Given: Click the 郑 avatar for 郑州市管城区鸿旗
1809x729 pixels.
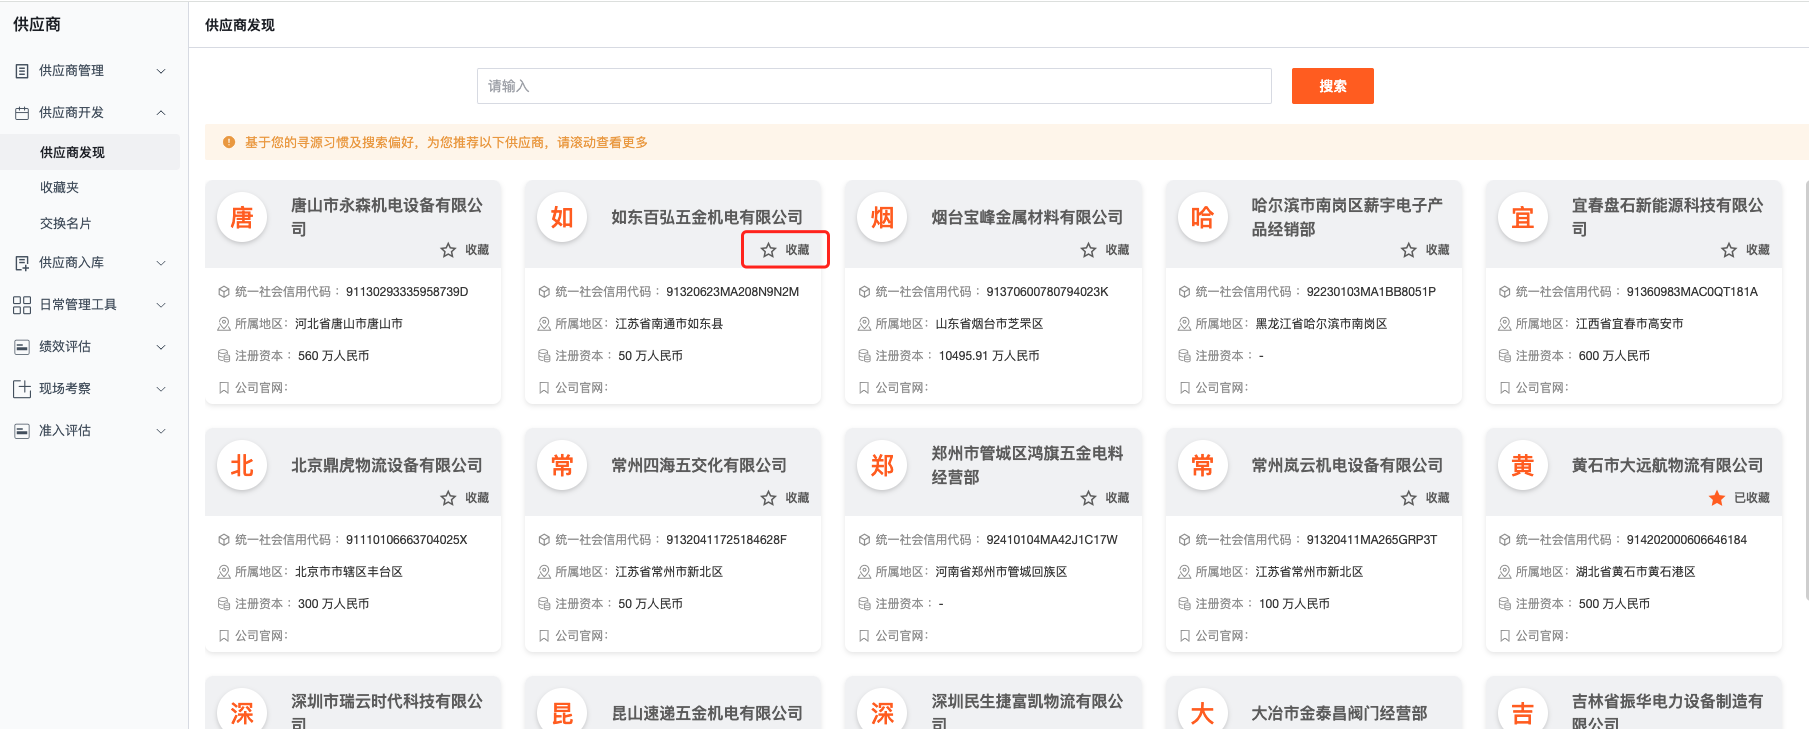Looking at the screenshot, I should (x=882, y=465).
